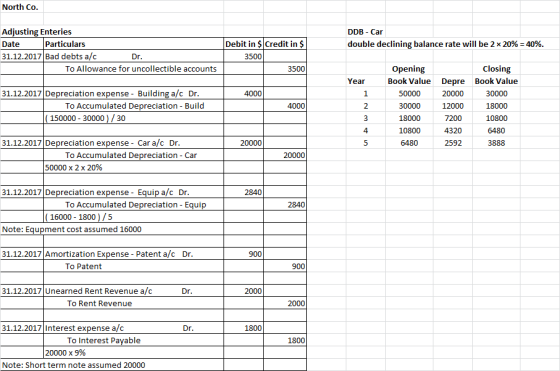Screen dimensions: 560x371
Task: Click the 'Bad debts a/c Dr.' cell
Action: coord(134,56)
